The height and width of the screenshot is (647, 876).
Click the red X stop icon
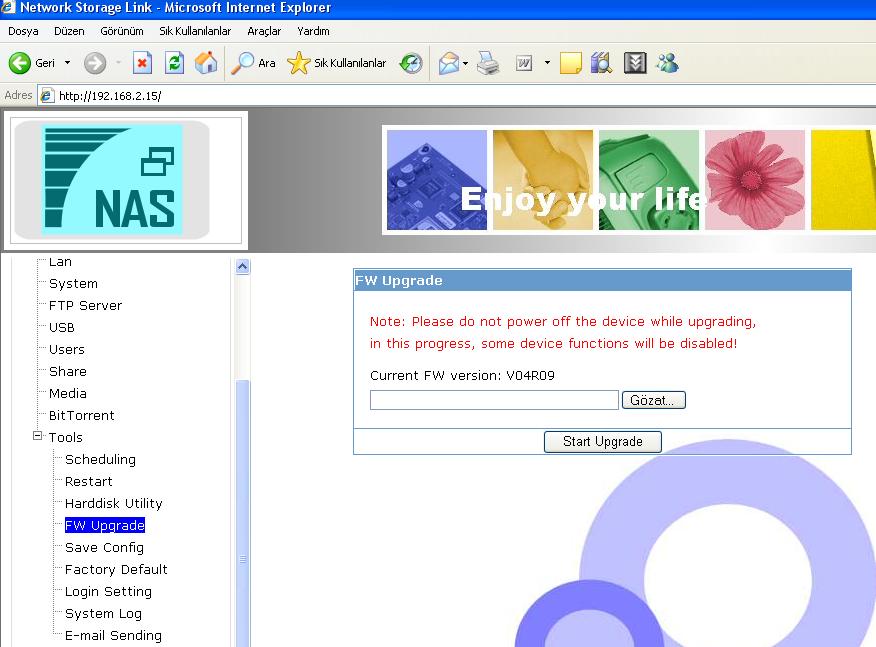pyautogui.click(x=142, y=63)
